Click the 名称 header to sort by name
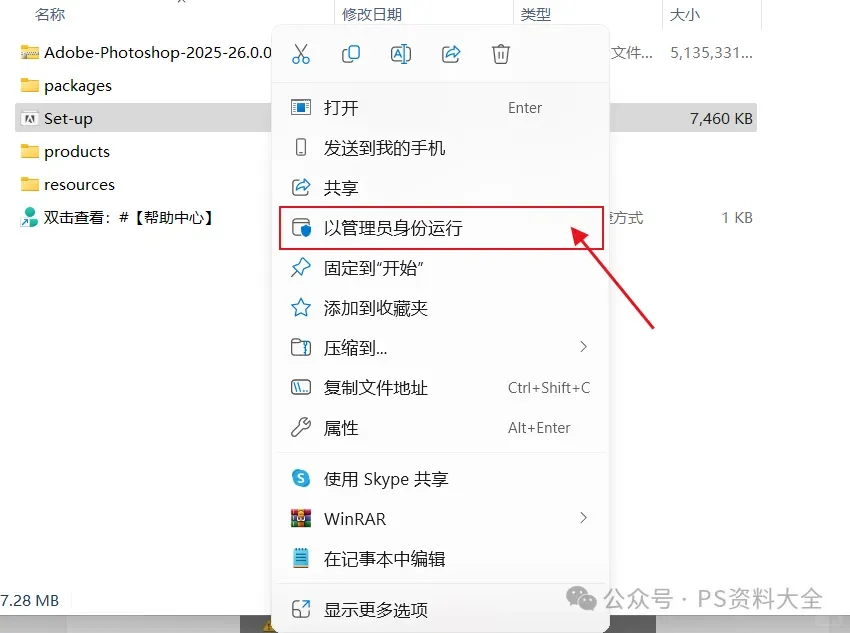Screen dimensions: 850x633 [x=50, y=14]
